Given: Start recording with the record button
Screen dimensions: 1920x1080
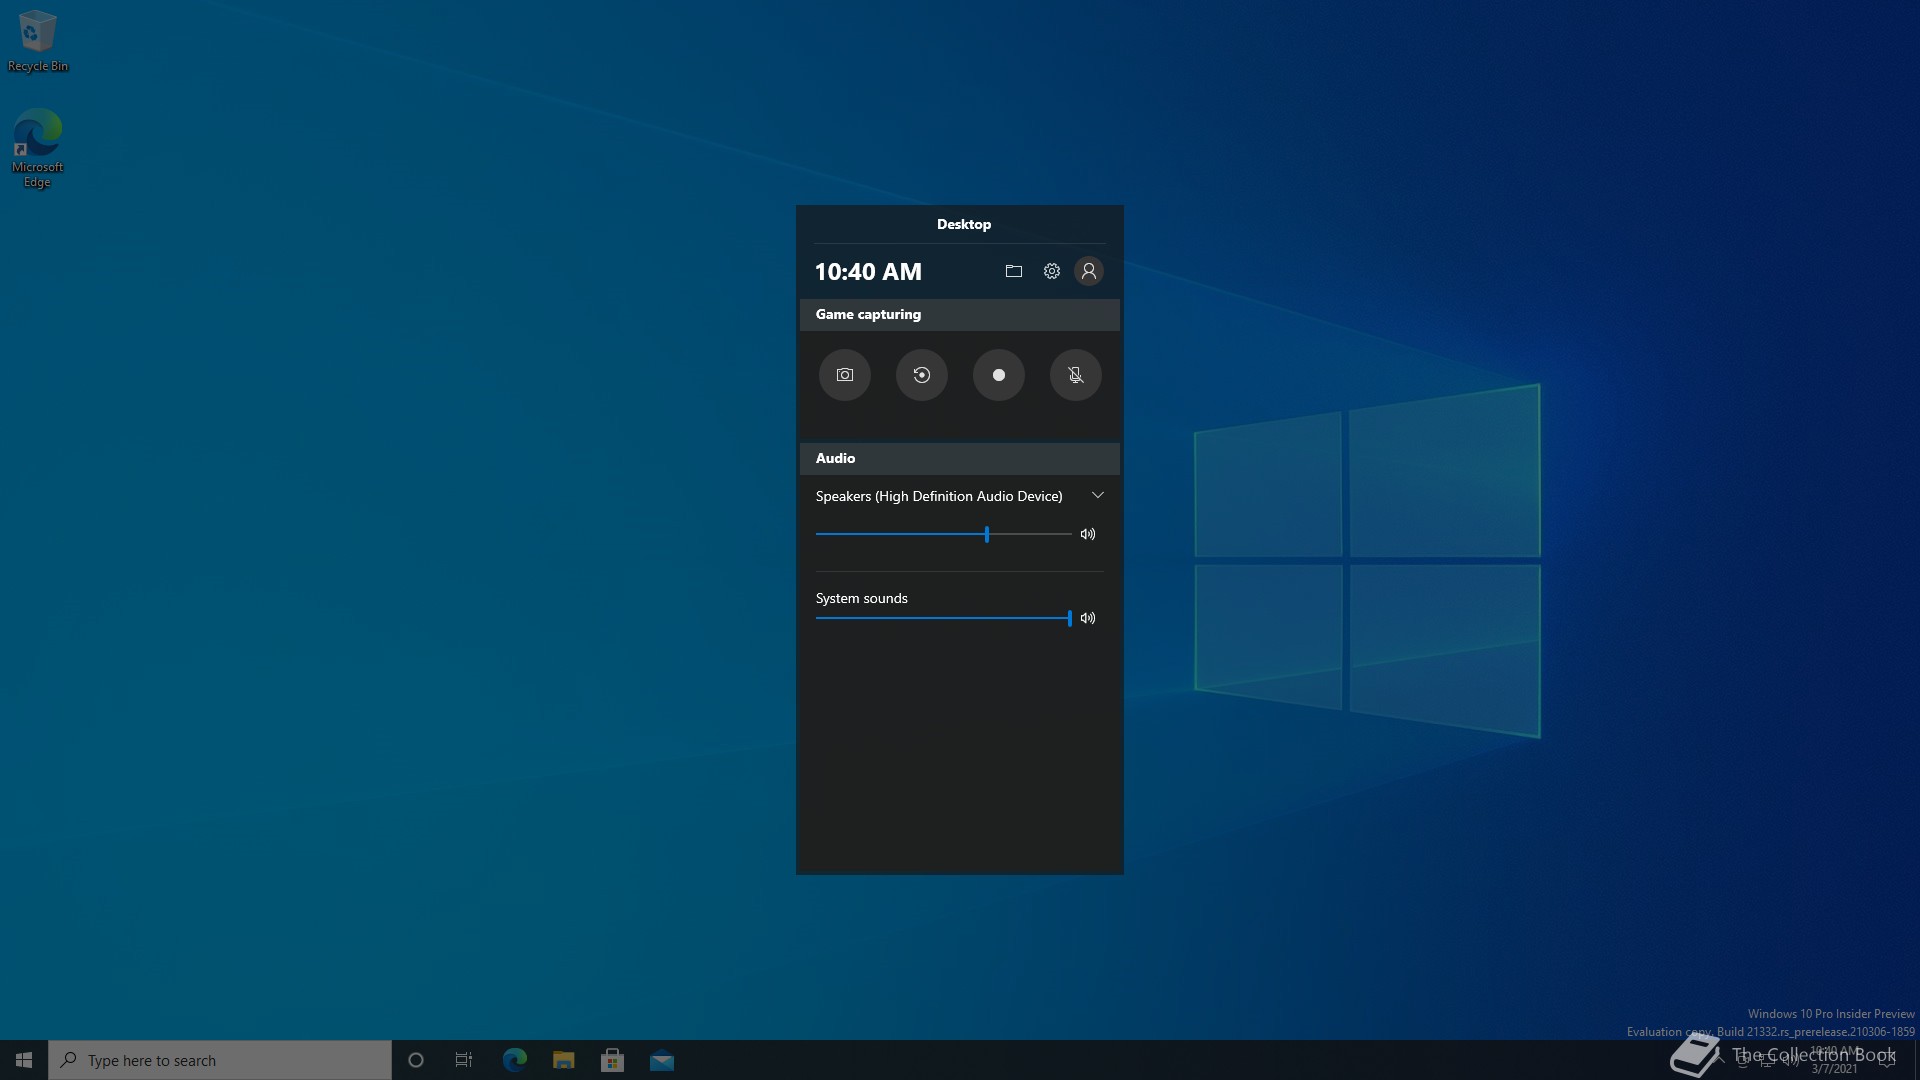Looking at the screenshot, I should [x=998, y=375].
